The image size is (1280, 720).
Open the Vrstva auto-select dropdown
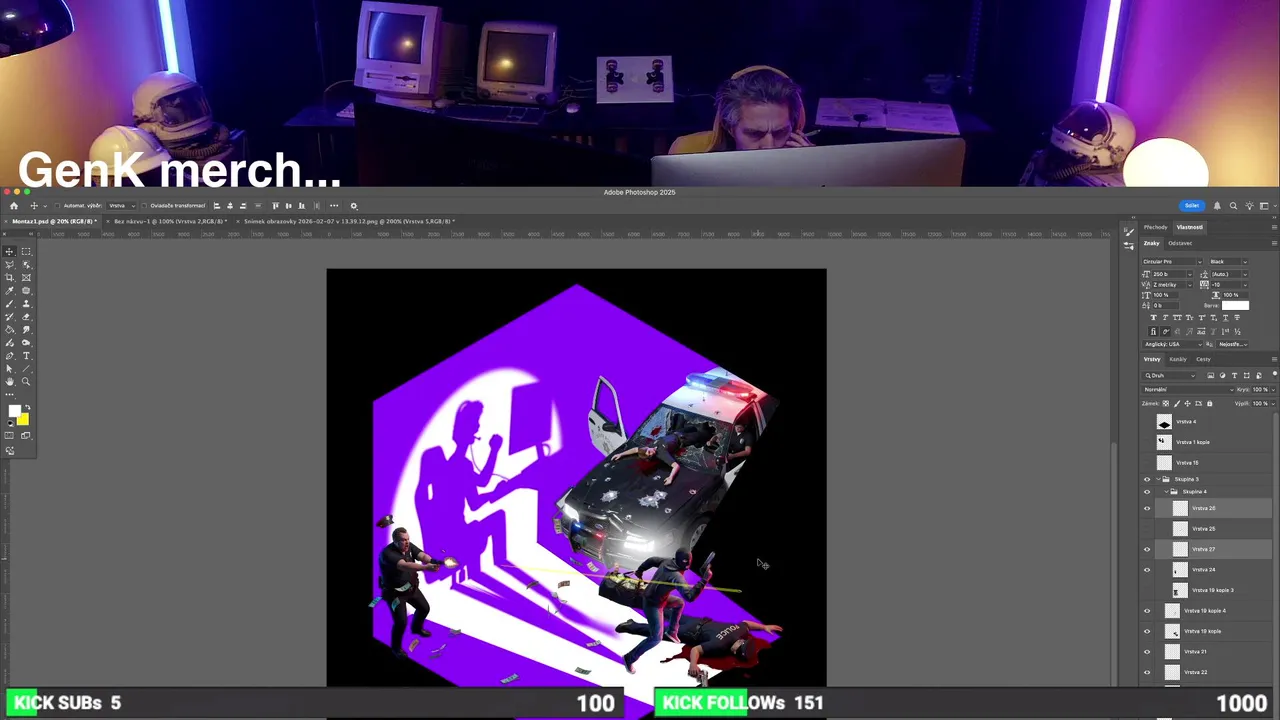point(120,206)
